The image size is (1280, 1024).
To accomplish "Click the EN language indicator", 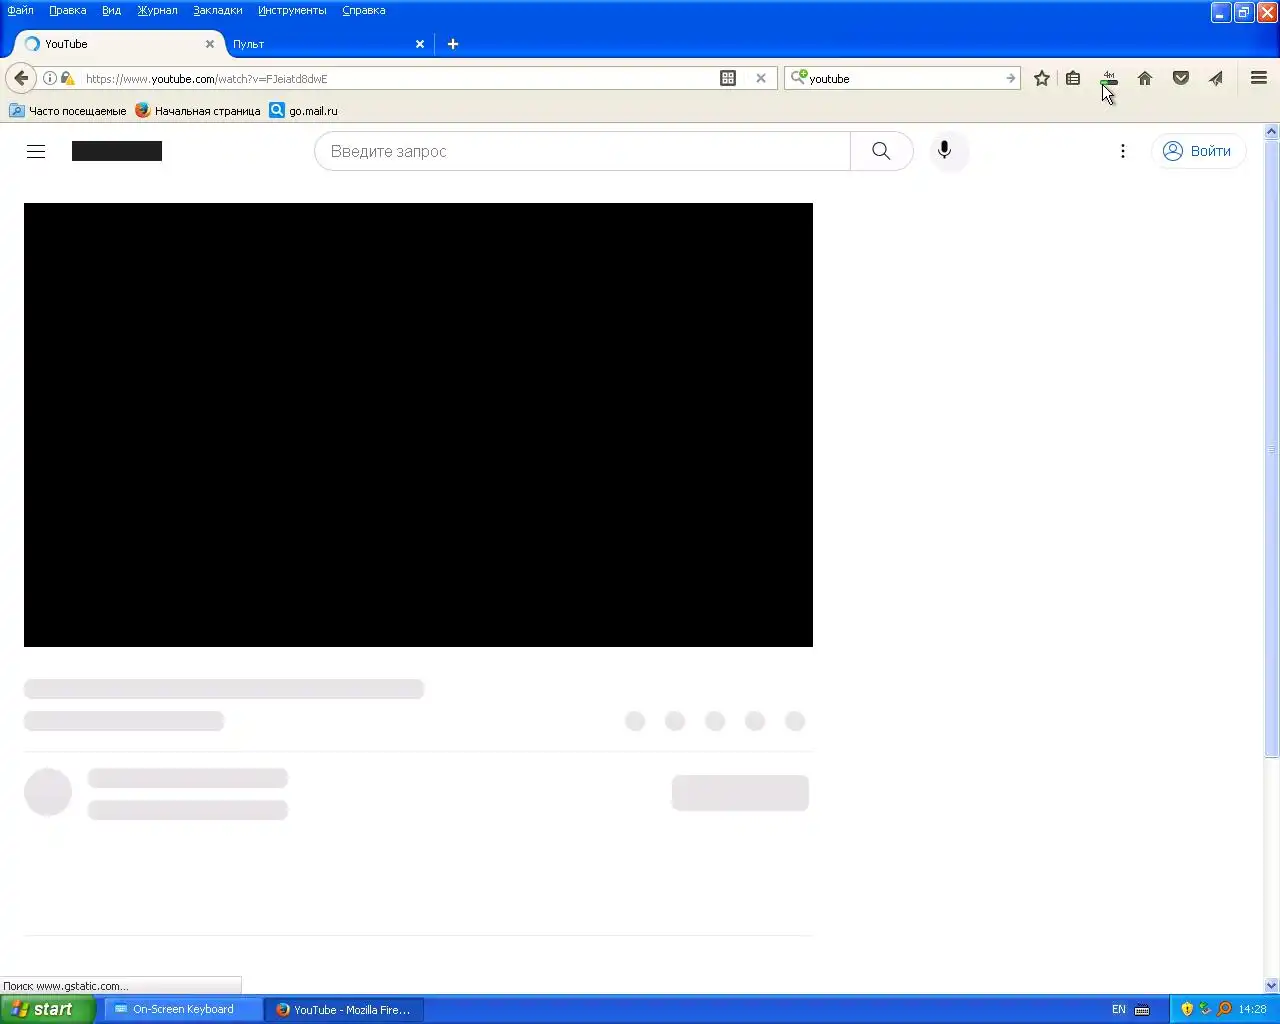I will click(1119, 1009).
